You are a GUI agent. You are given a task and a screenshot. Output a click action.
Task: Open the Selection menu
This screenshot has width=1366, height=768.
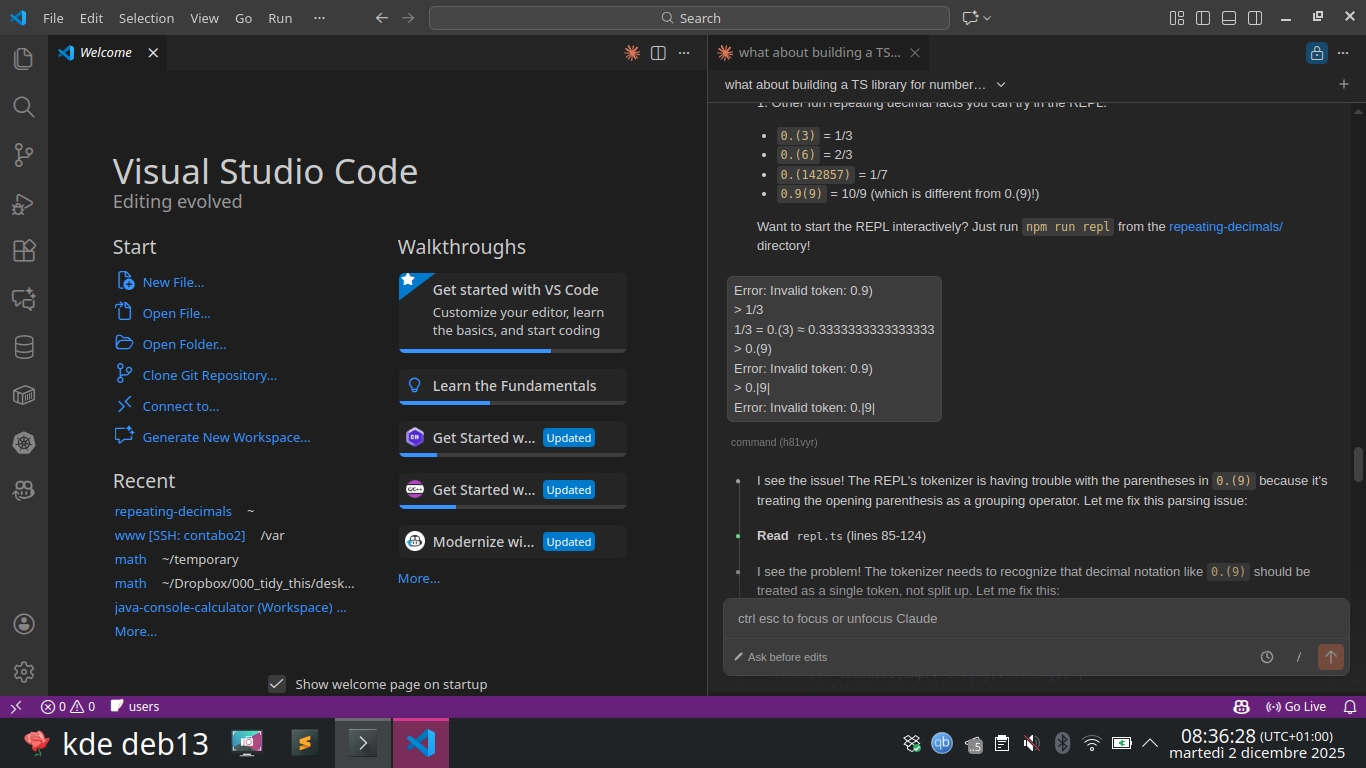146,18
